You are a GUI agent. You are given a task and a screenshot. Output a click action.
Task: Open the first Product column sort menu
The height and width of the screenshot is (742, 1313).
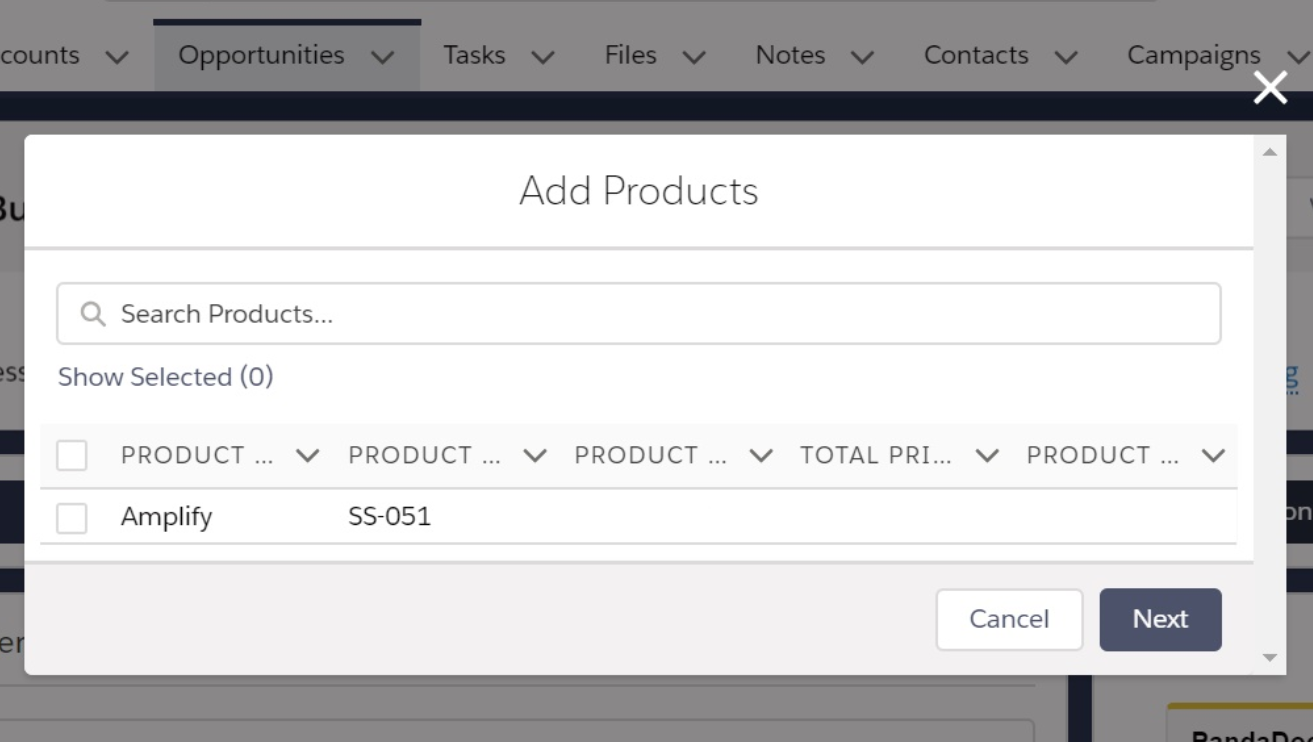point(308,456)
